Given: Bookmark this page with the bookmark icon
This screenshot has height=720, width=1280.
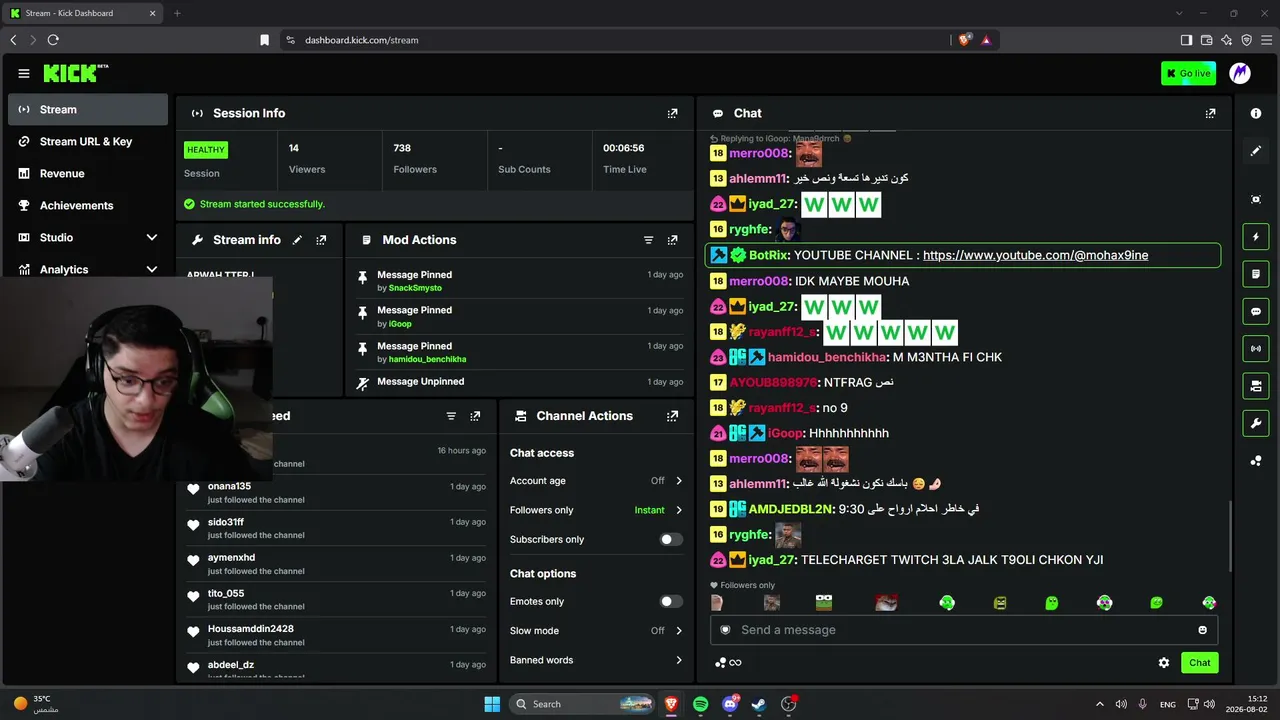Looking at the screenshot, I should click(x=264, y=40).
